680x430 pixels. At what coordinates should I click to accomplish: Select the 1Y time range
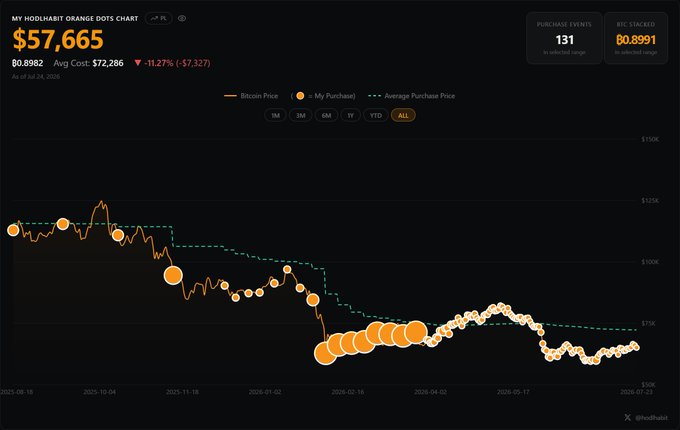tap(350, 115)
